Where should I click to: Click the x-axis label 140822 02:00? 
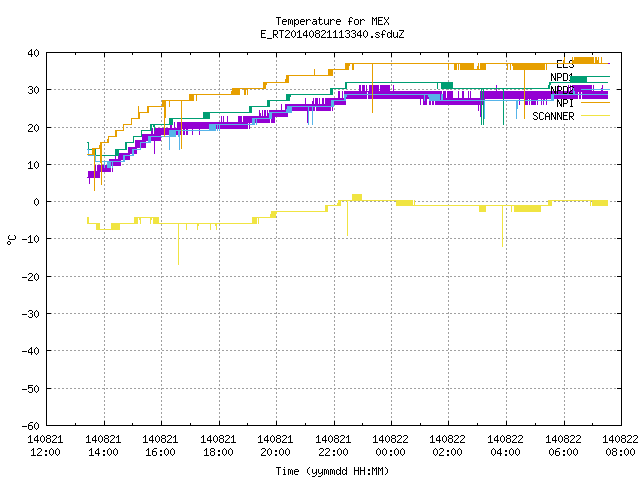point(448,446)
